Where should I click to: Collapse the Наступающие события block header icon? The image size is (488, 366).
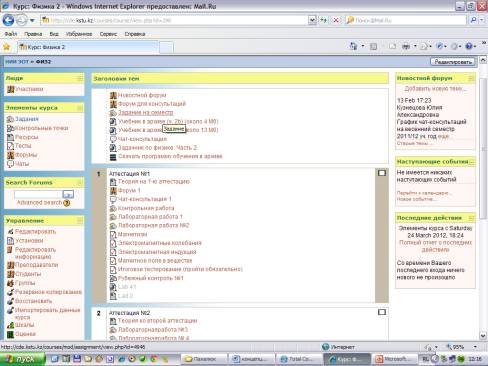[472, 162]
